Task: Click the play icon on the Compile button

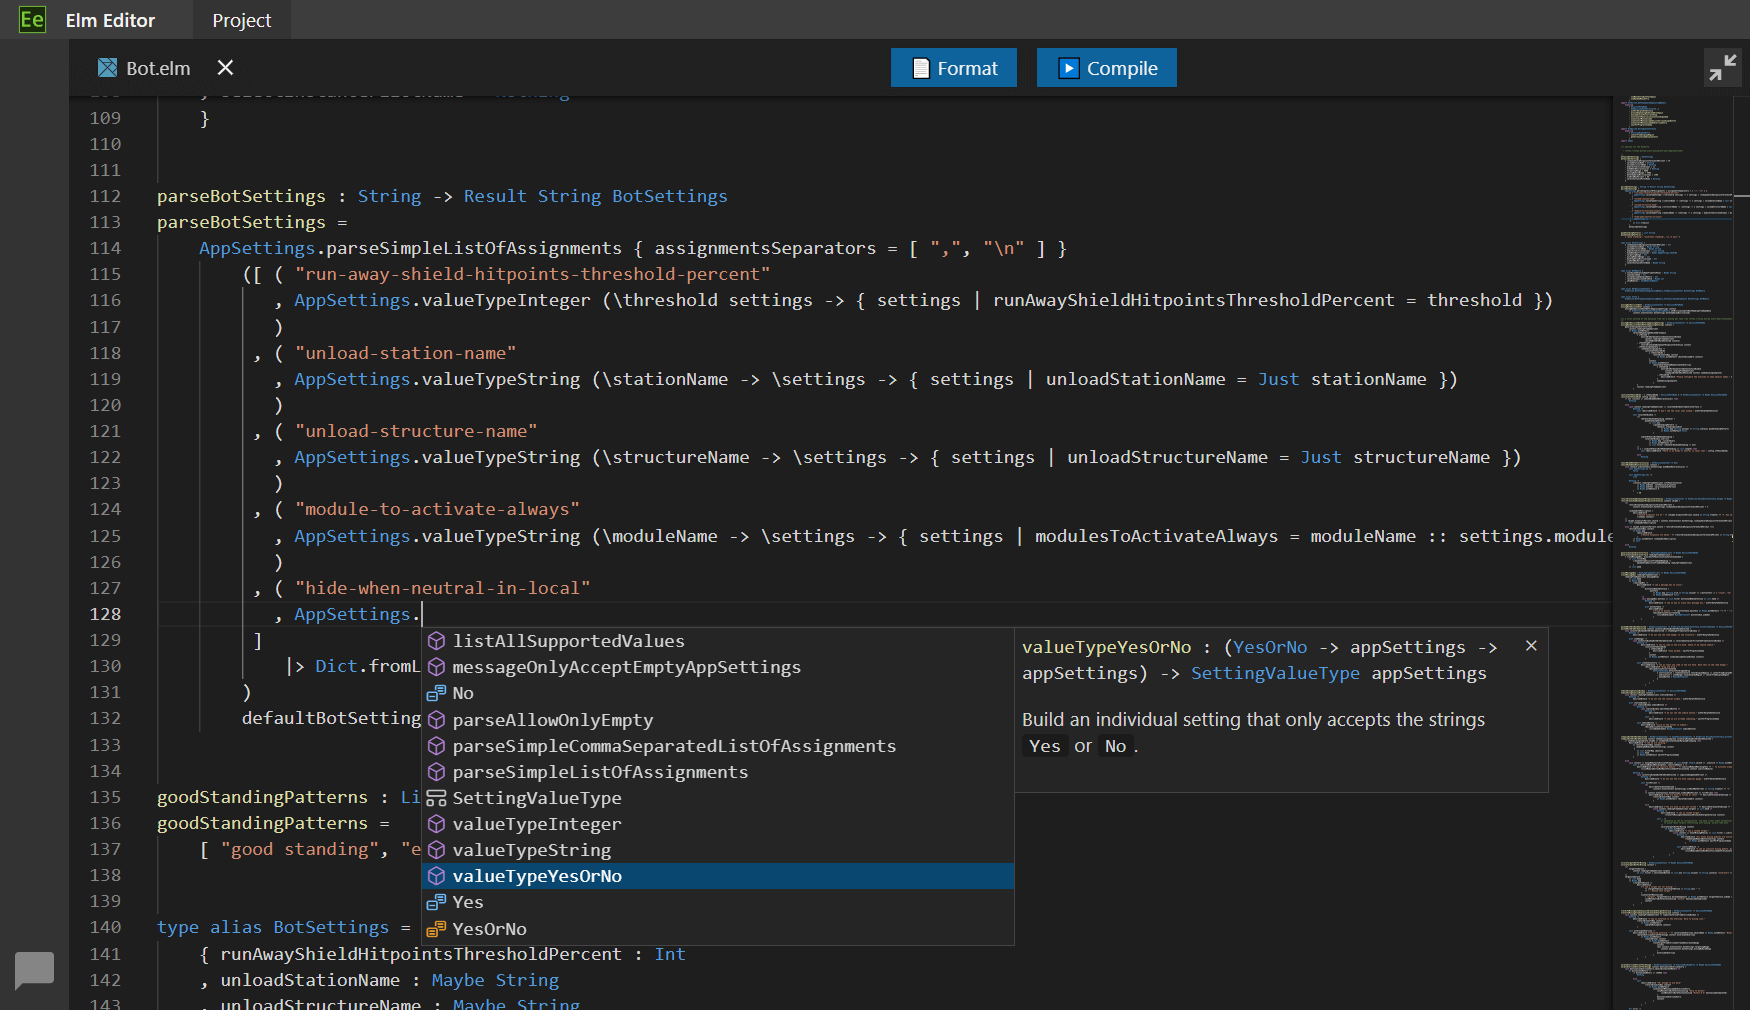Action: click(x=1069, y=67)
